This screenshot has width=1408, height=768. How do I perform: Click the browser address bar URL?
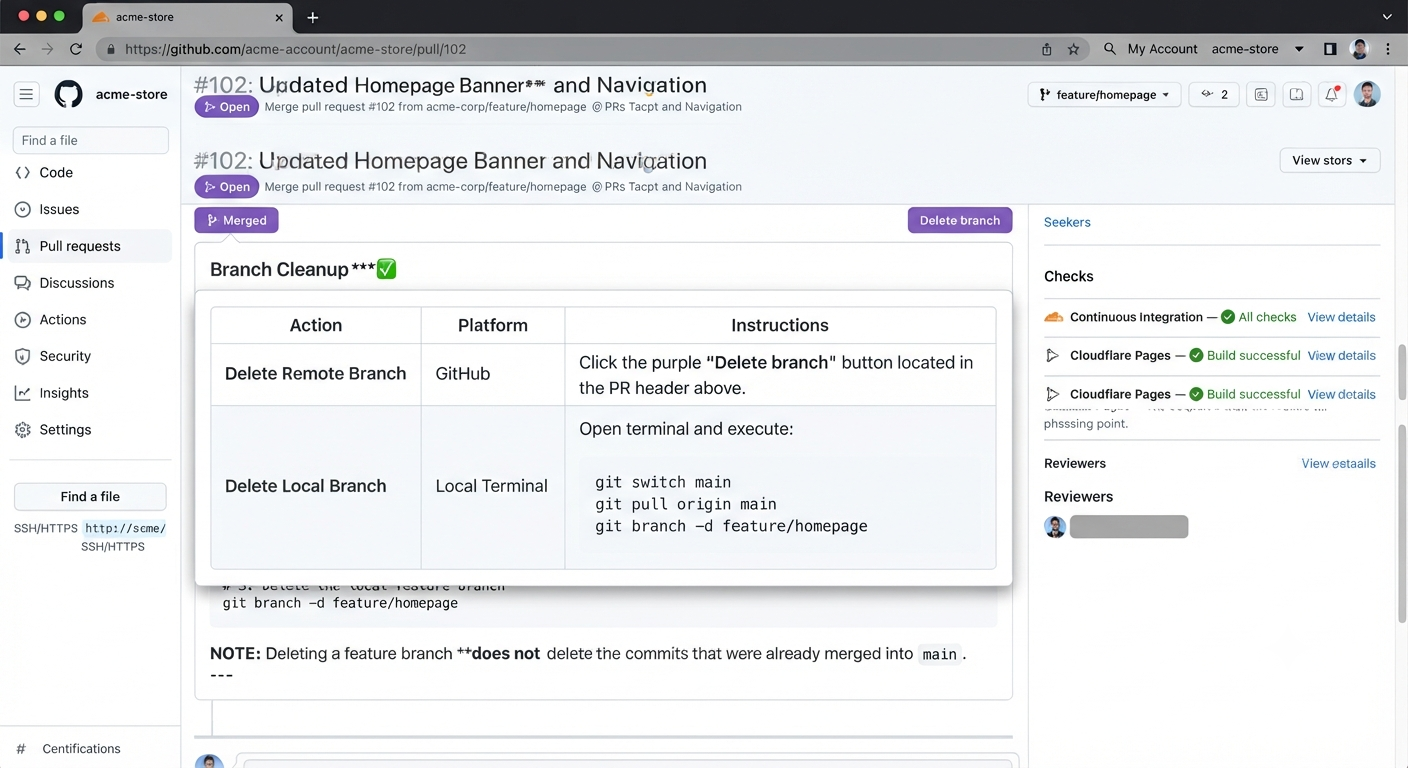coord(295,49)
